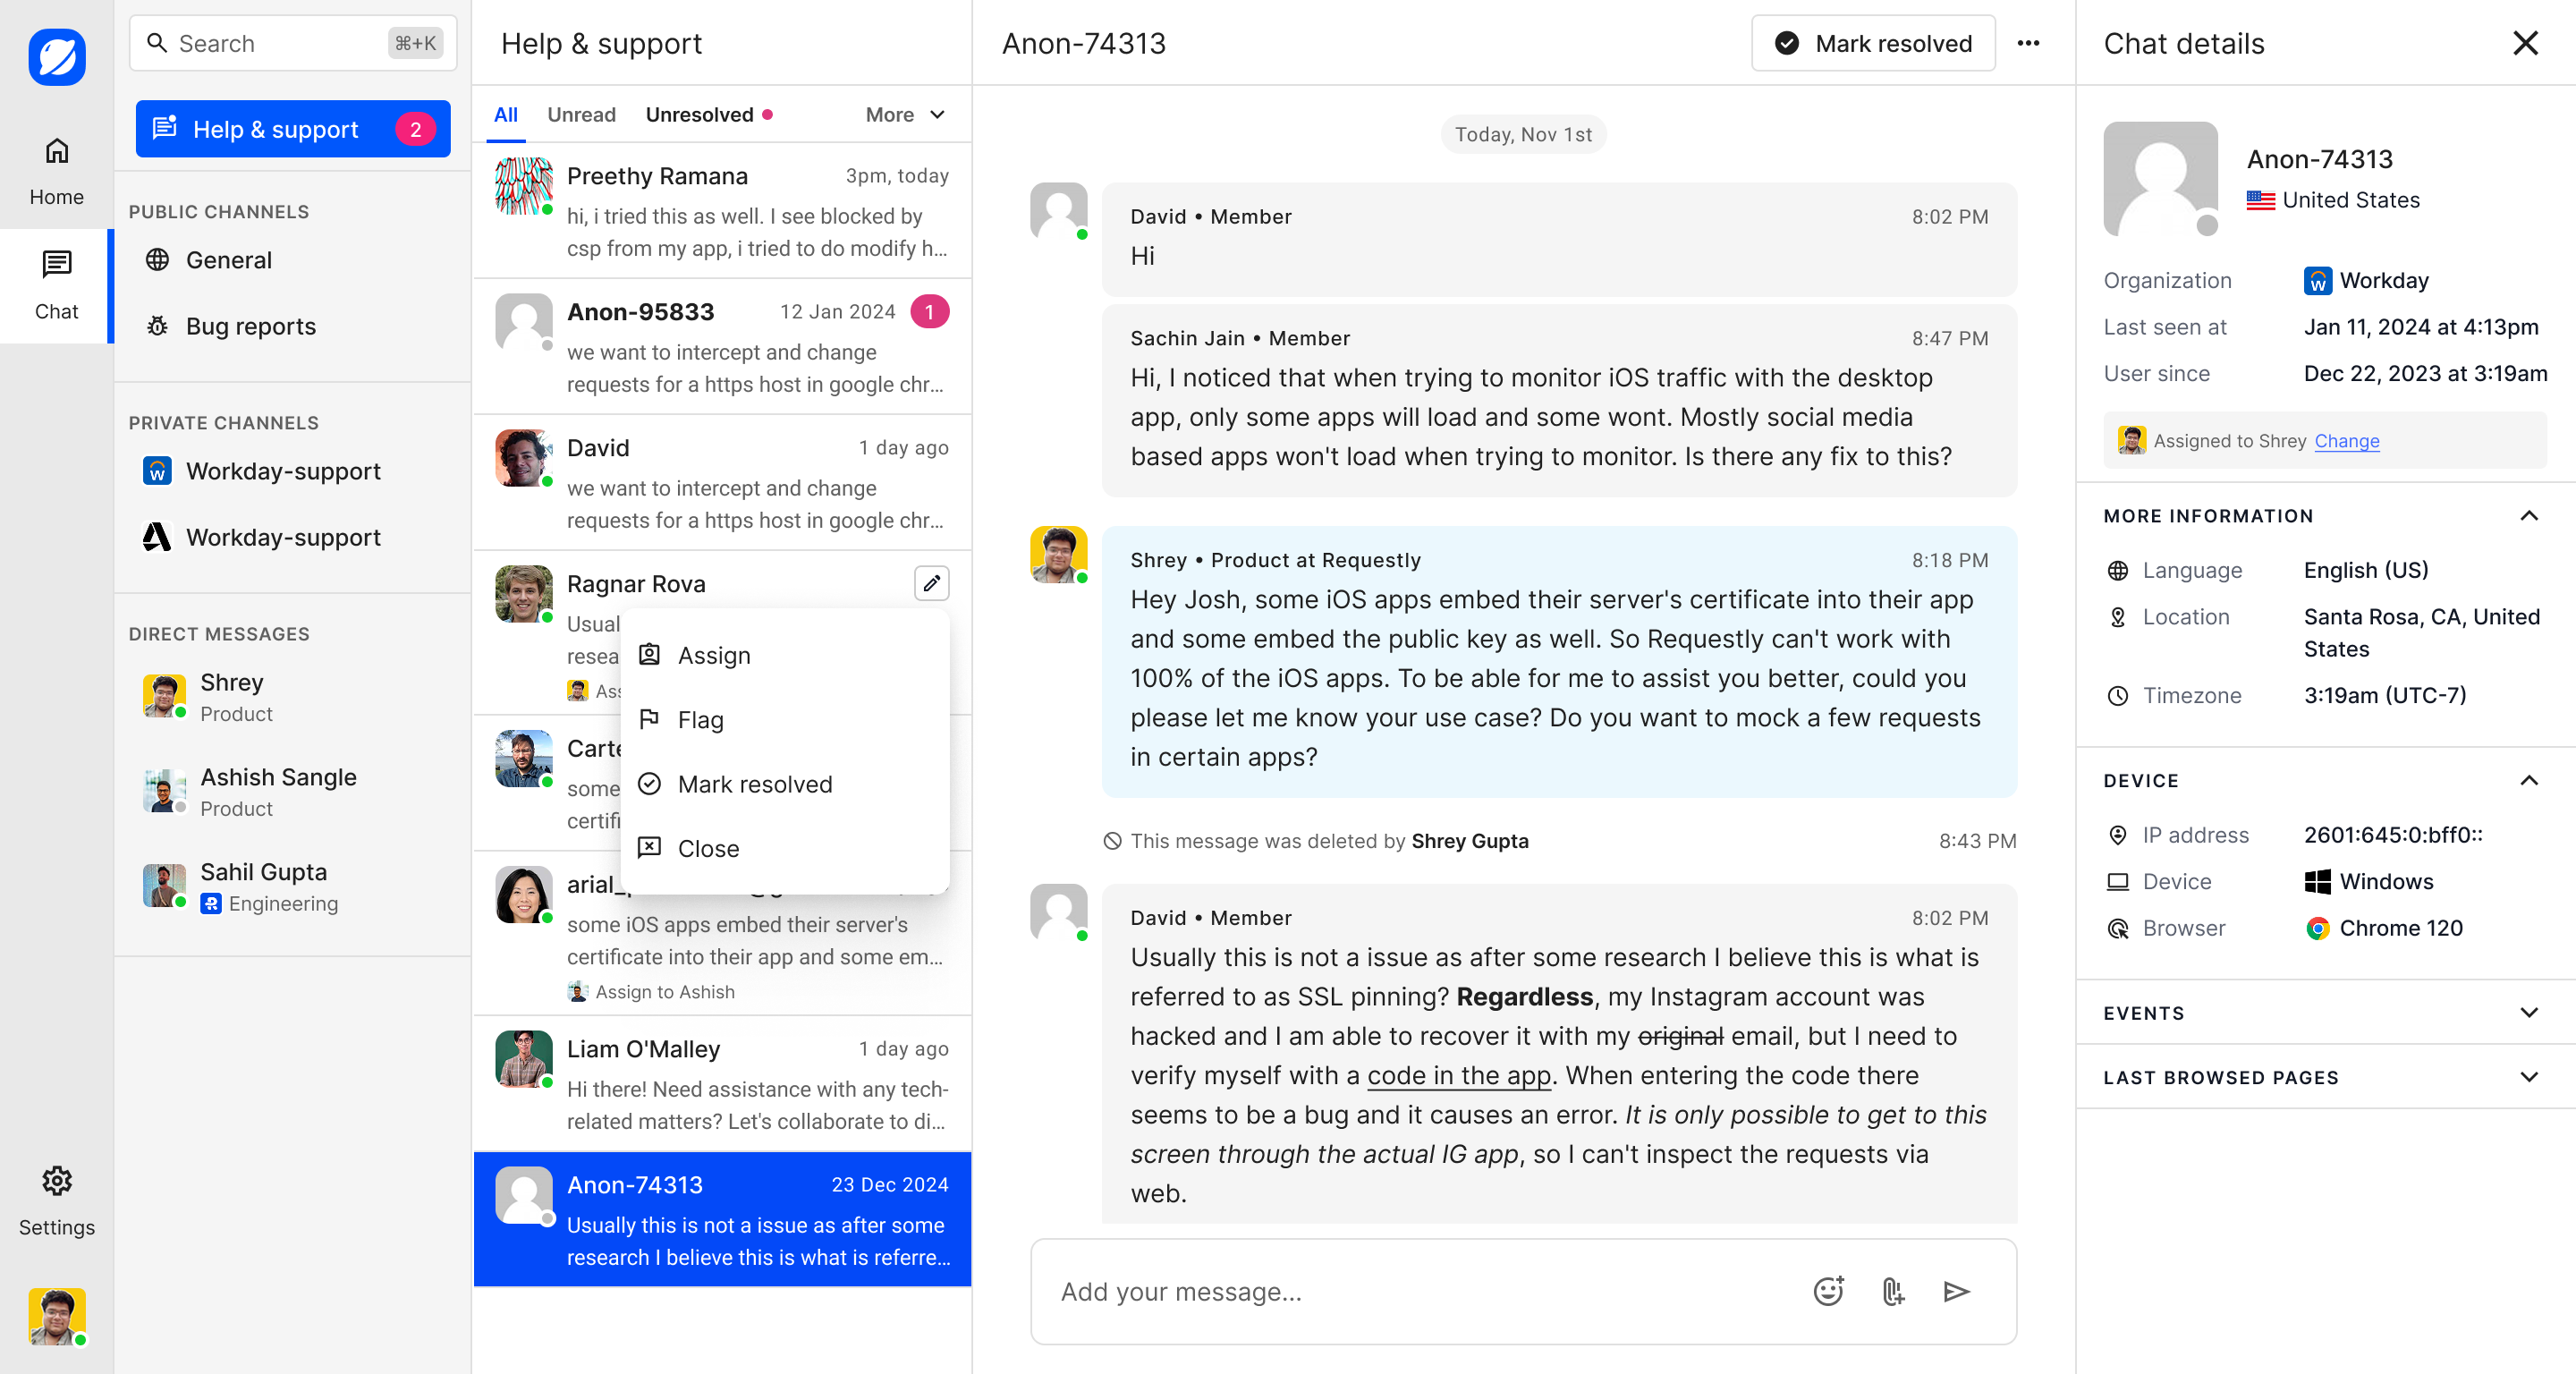
Task: Collapse the More Information section
Action: [x=2528, y=516]
